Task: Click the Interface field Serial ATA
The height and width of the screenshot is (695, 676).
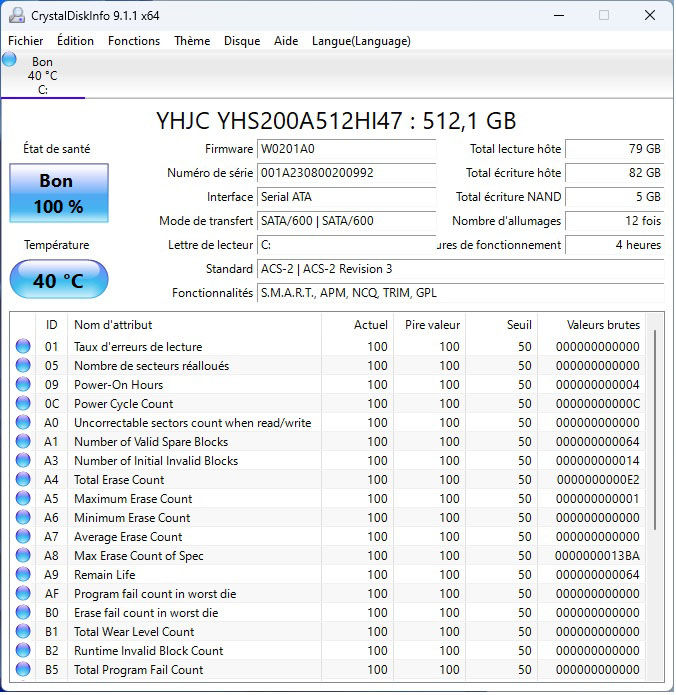Action: coord(347,197)
